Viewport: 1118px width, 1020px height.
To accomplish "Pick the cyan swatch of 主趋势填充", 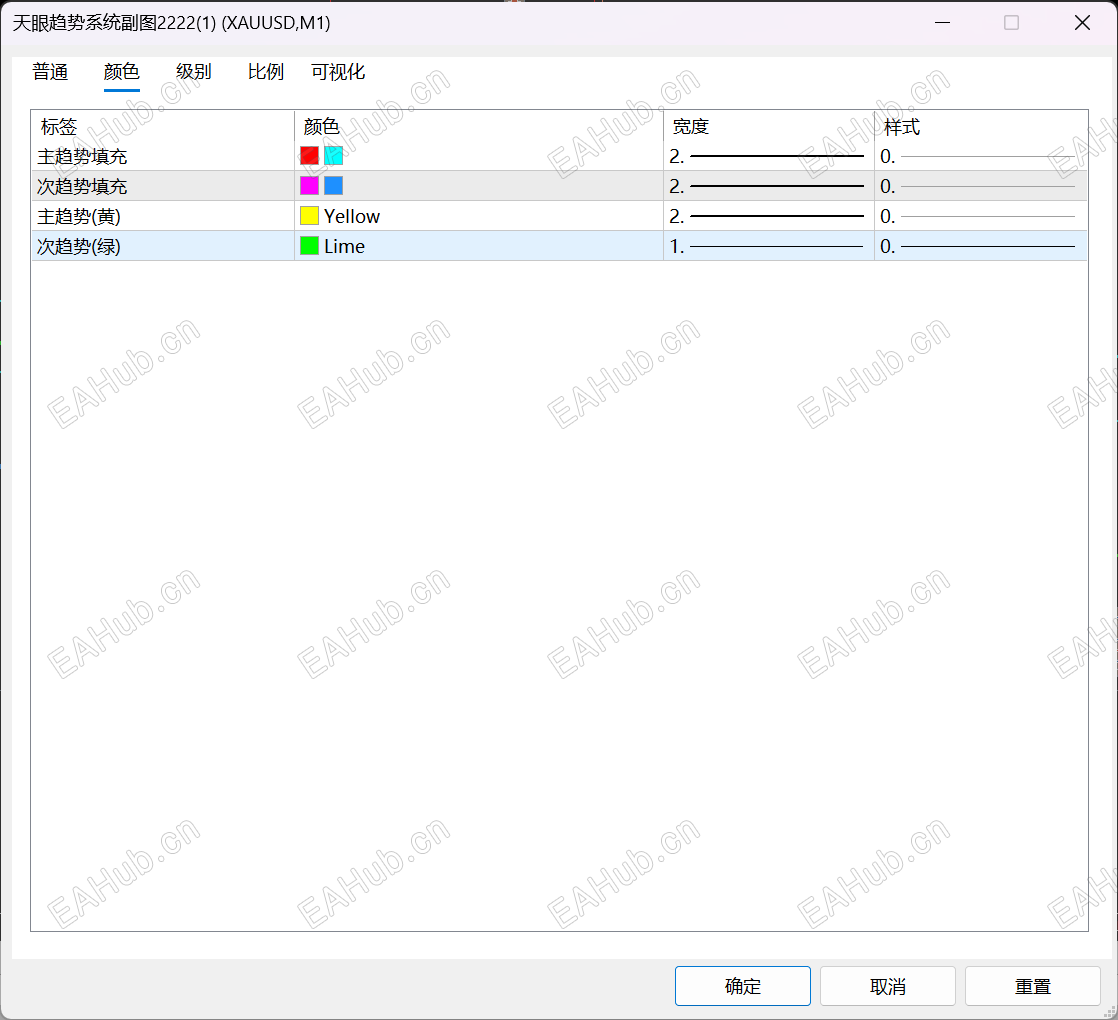I will [334, 155].
